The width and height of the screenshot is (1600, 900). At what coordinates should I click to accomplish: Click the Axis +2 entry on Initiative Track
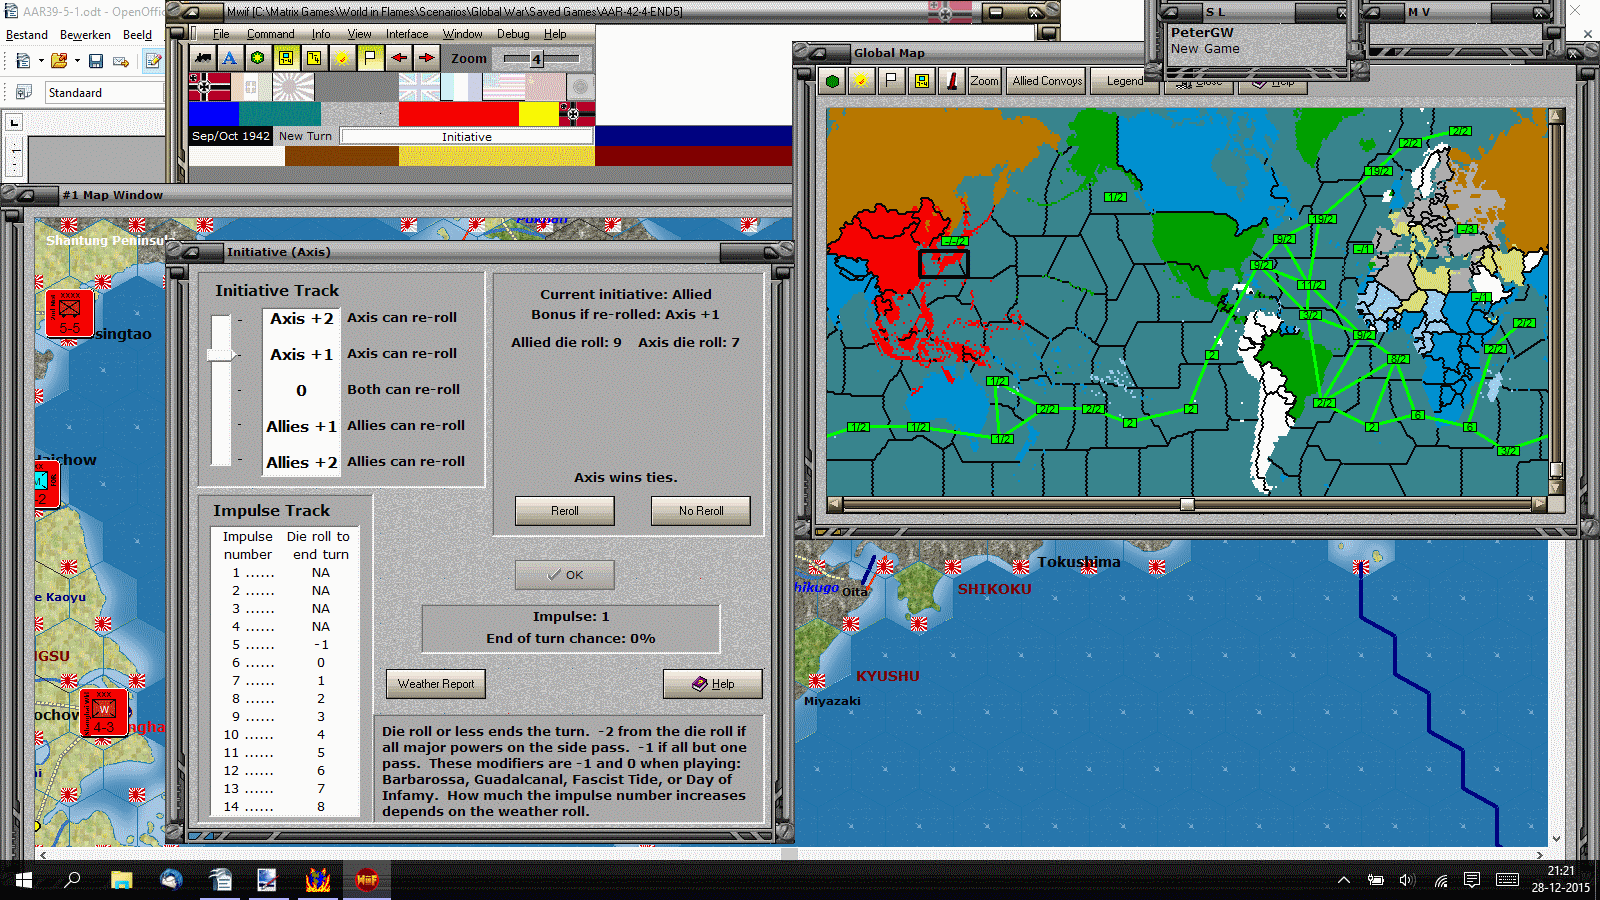coord(301,318)
